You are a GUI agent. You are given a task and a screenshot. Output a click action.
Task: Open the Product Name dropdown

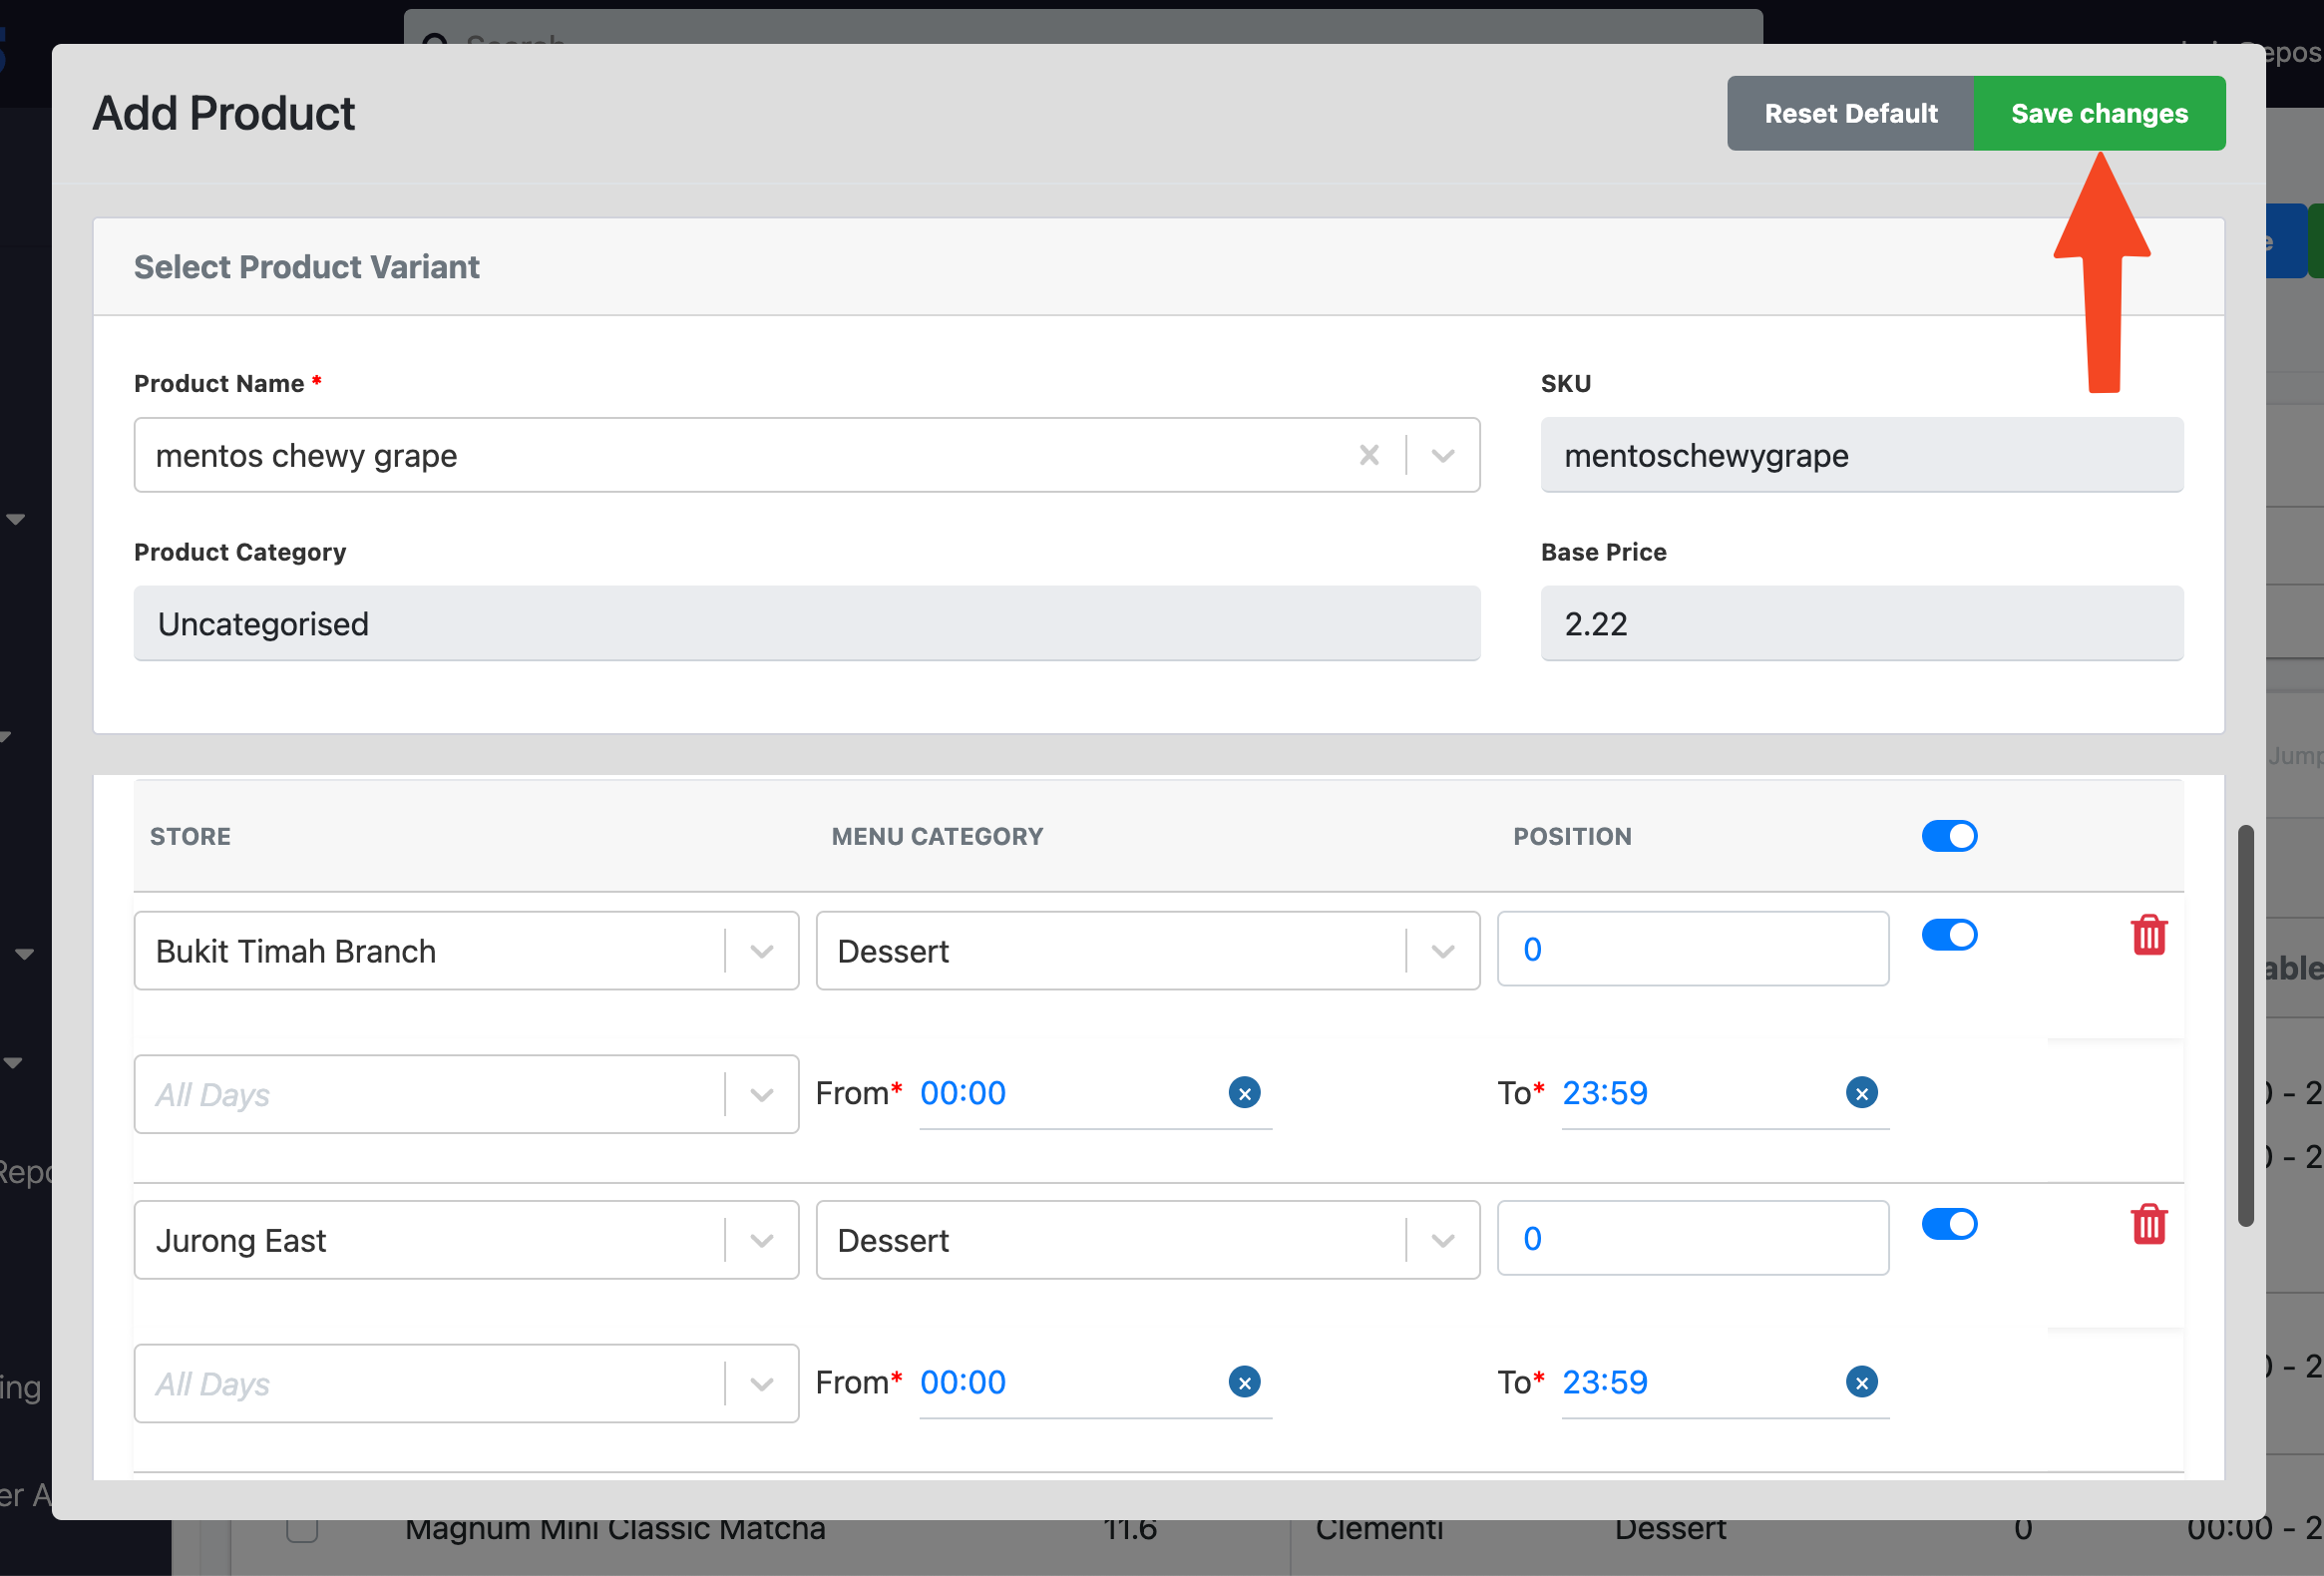[1442, 456]
